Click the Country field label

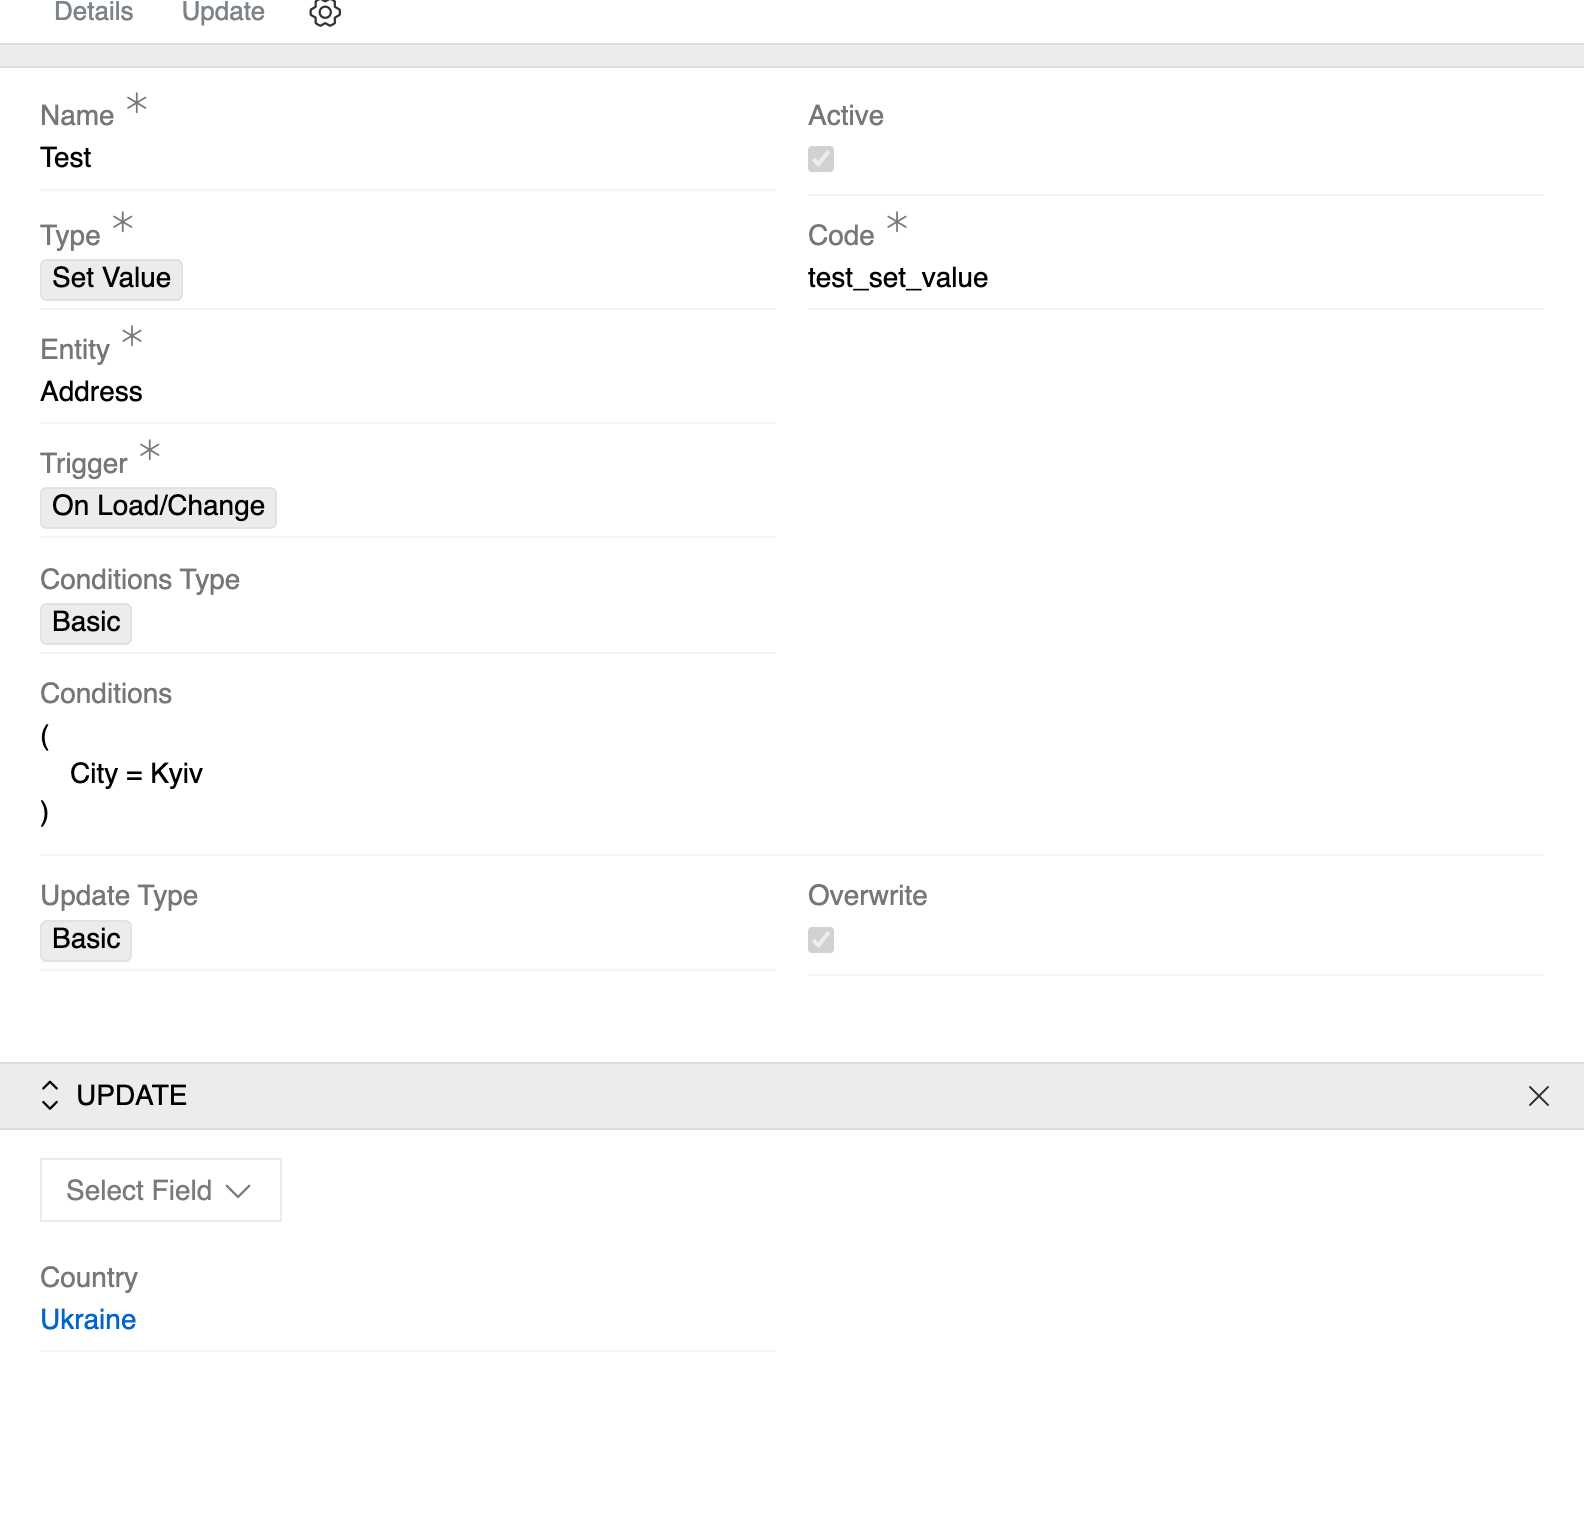(89, 1278)
